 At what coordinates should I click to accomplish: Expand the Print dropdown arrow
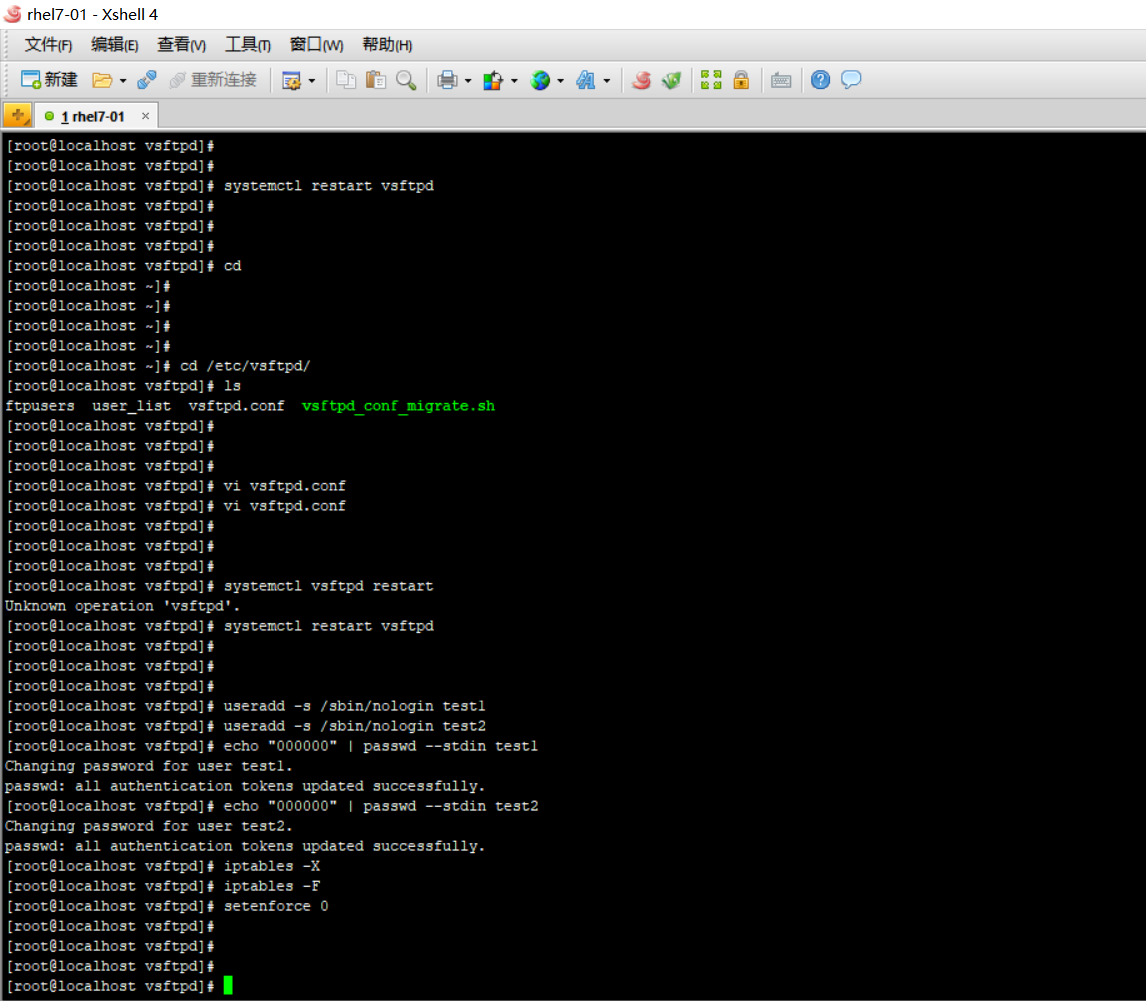click(468, 80)
